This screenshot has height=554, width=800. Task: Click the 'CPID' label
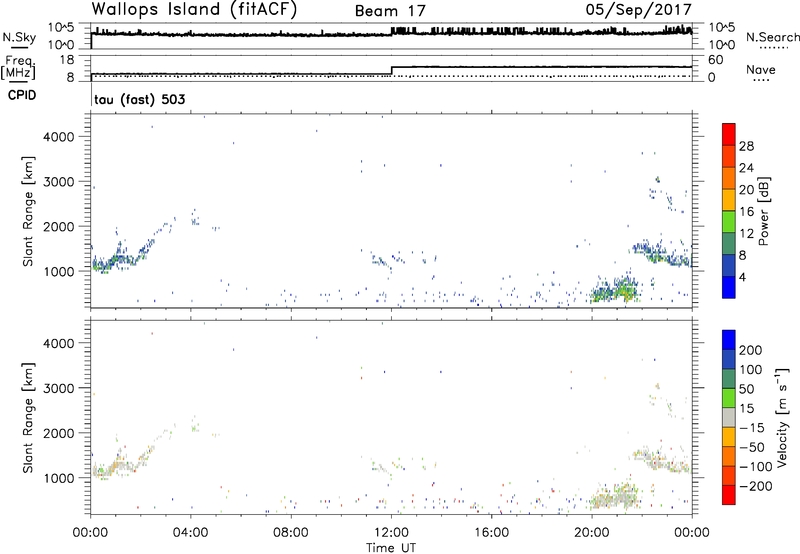(22, 95)
